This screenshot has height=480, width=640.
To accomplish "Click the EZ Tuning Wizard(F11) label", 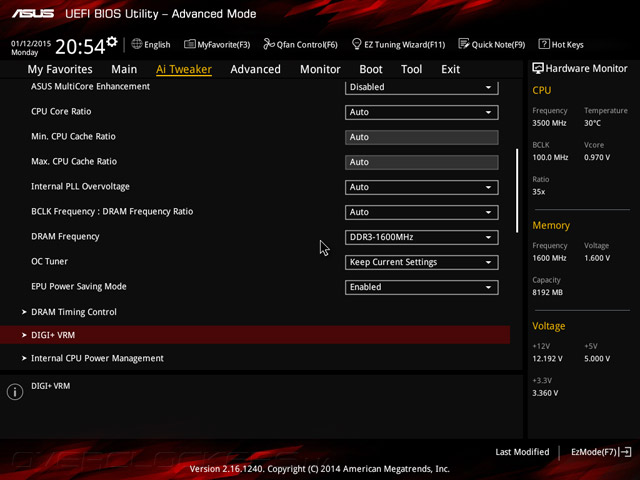I will point(404,44).
